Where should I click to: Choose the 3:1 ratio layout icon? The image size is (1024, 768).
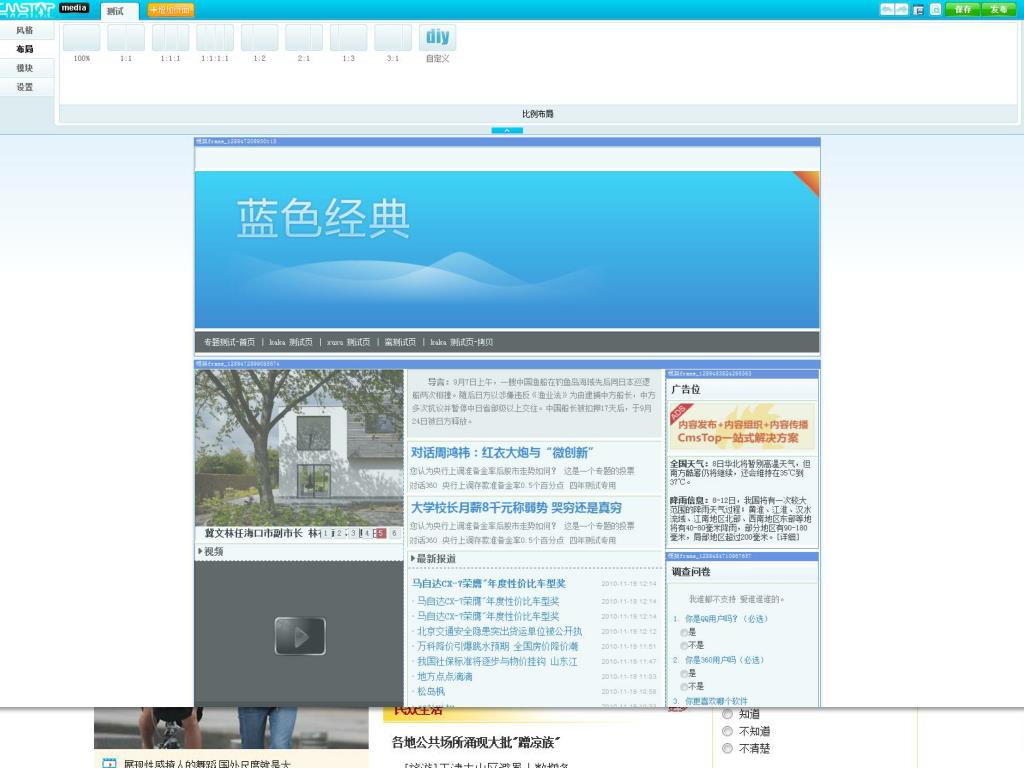[x=393, y=38]
